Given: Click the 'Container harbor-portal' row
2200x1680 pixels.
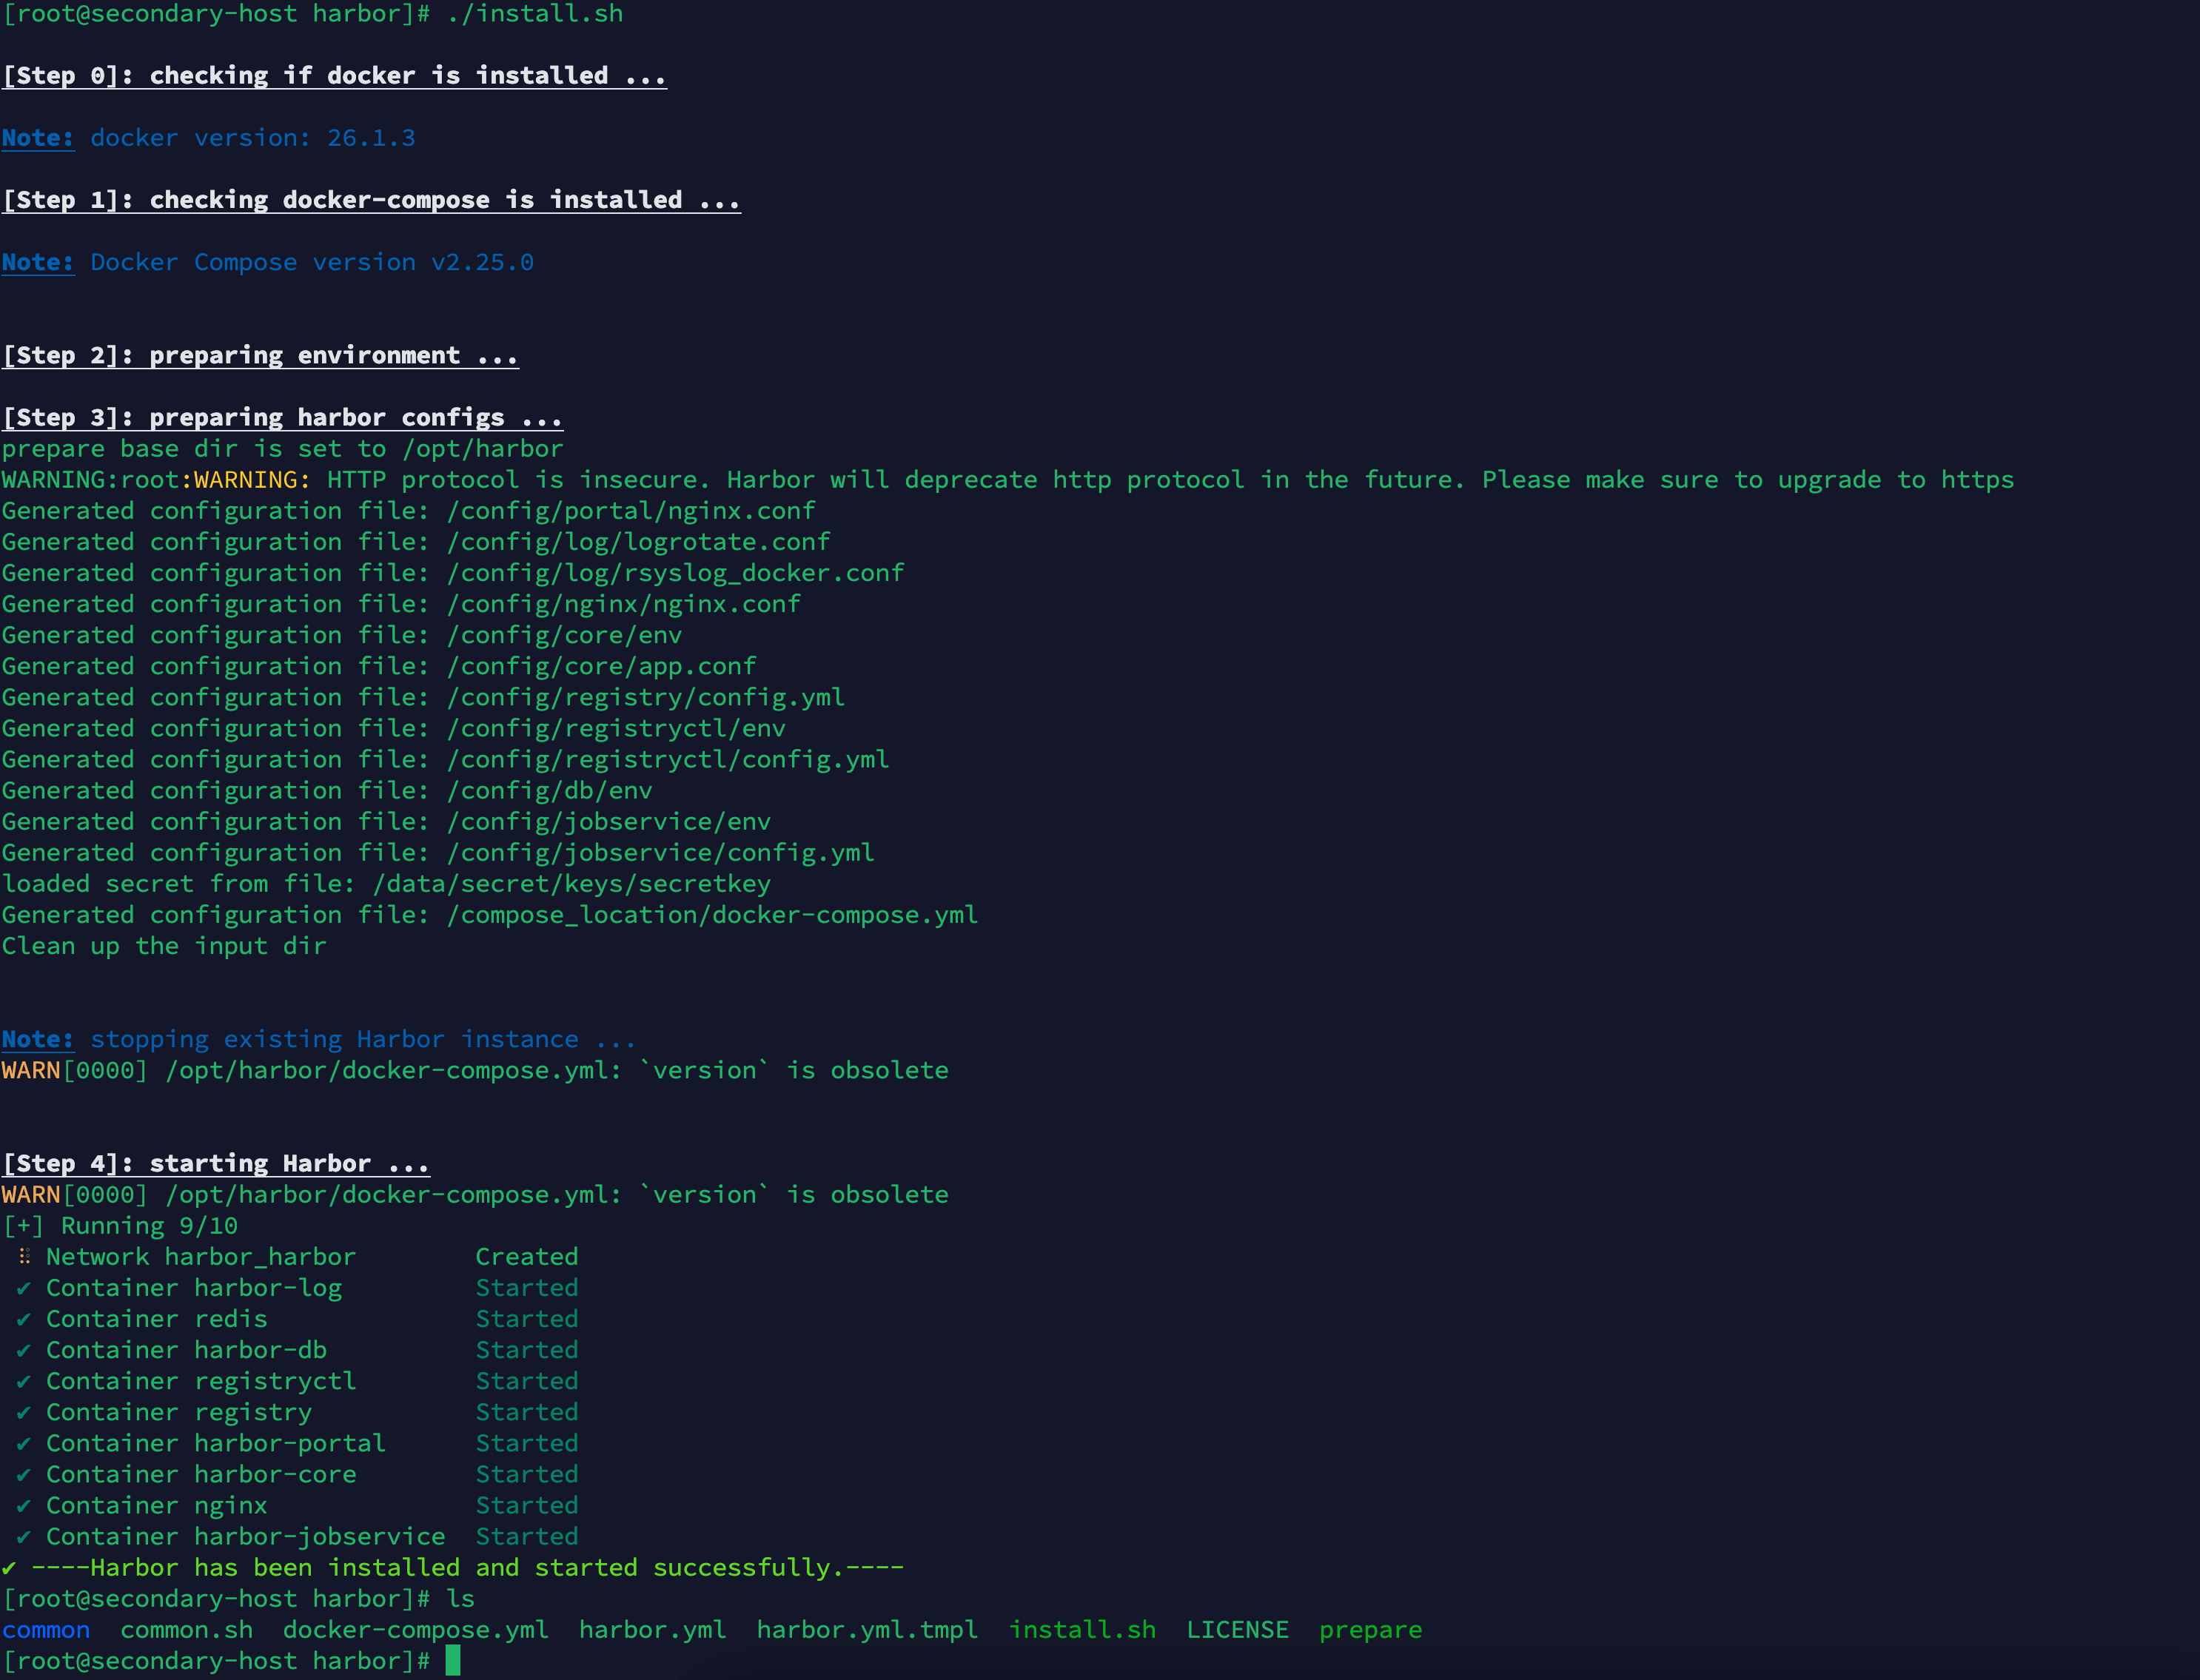Looking at the screenshot, I should [x=298, y=1443].
